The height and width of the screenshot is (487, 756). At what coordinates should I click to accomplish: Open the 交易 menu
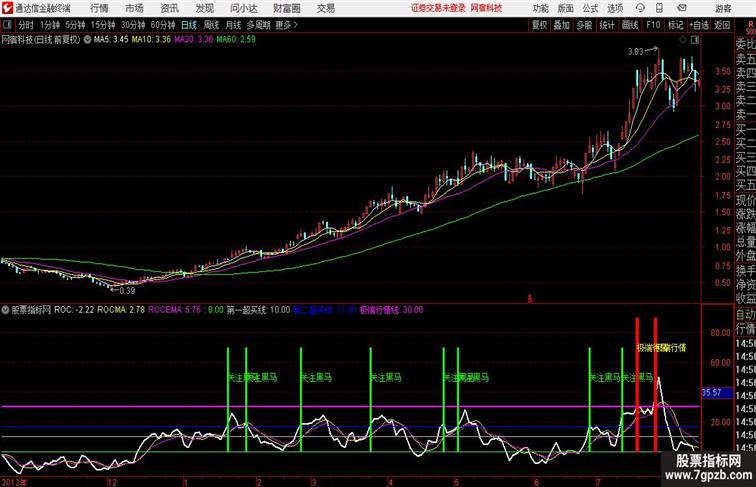coord(325,8)
